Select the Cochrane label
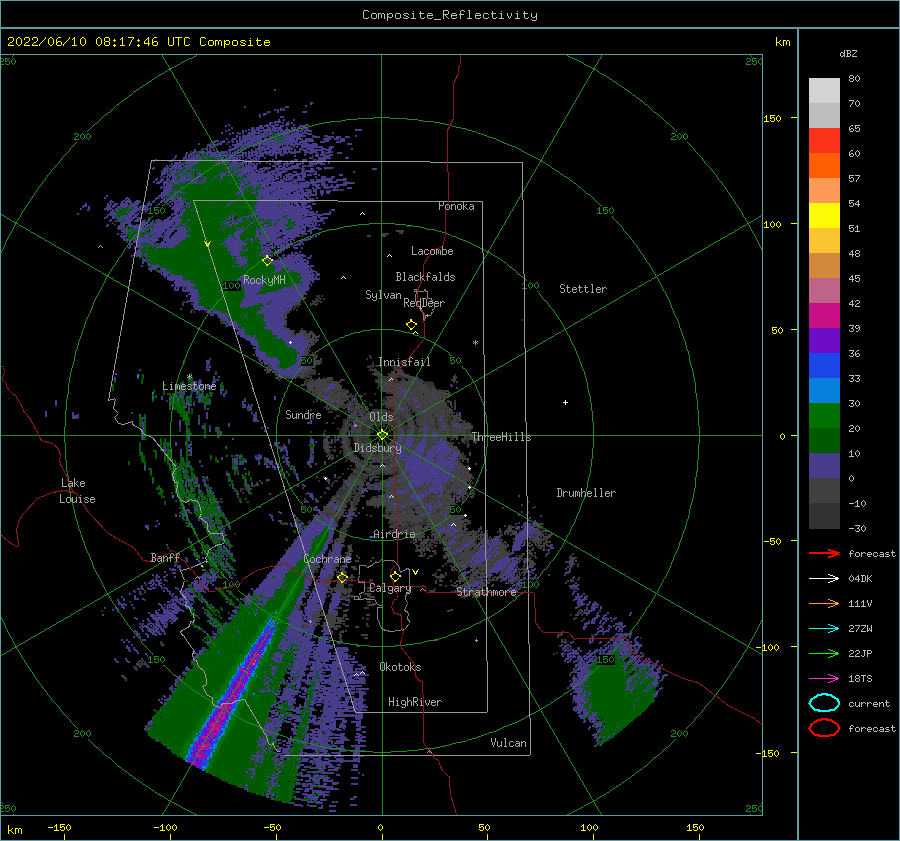The height and width of the screenshot is (841, 900). coord(327,559)
